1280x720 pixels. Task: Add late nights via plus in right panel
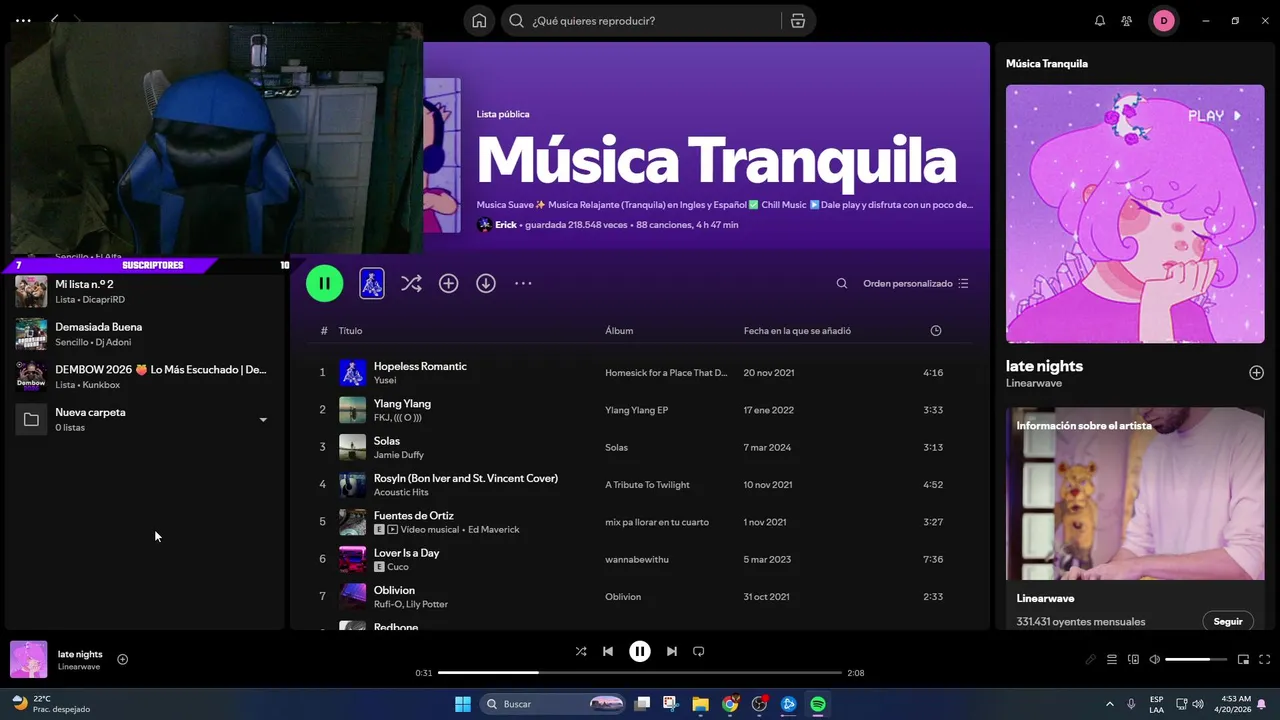(x=1256, y=373)
